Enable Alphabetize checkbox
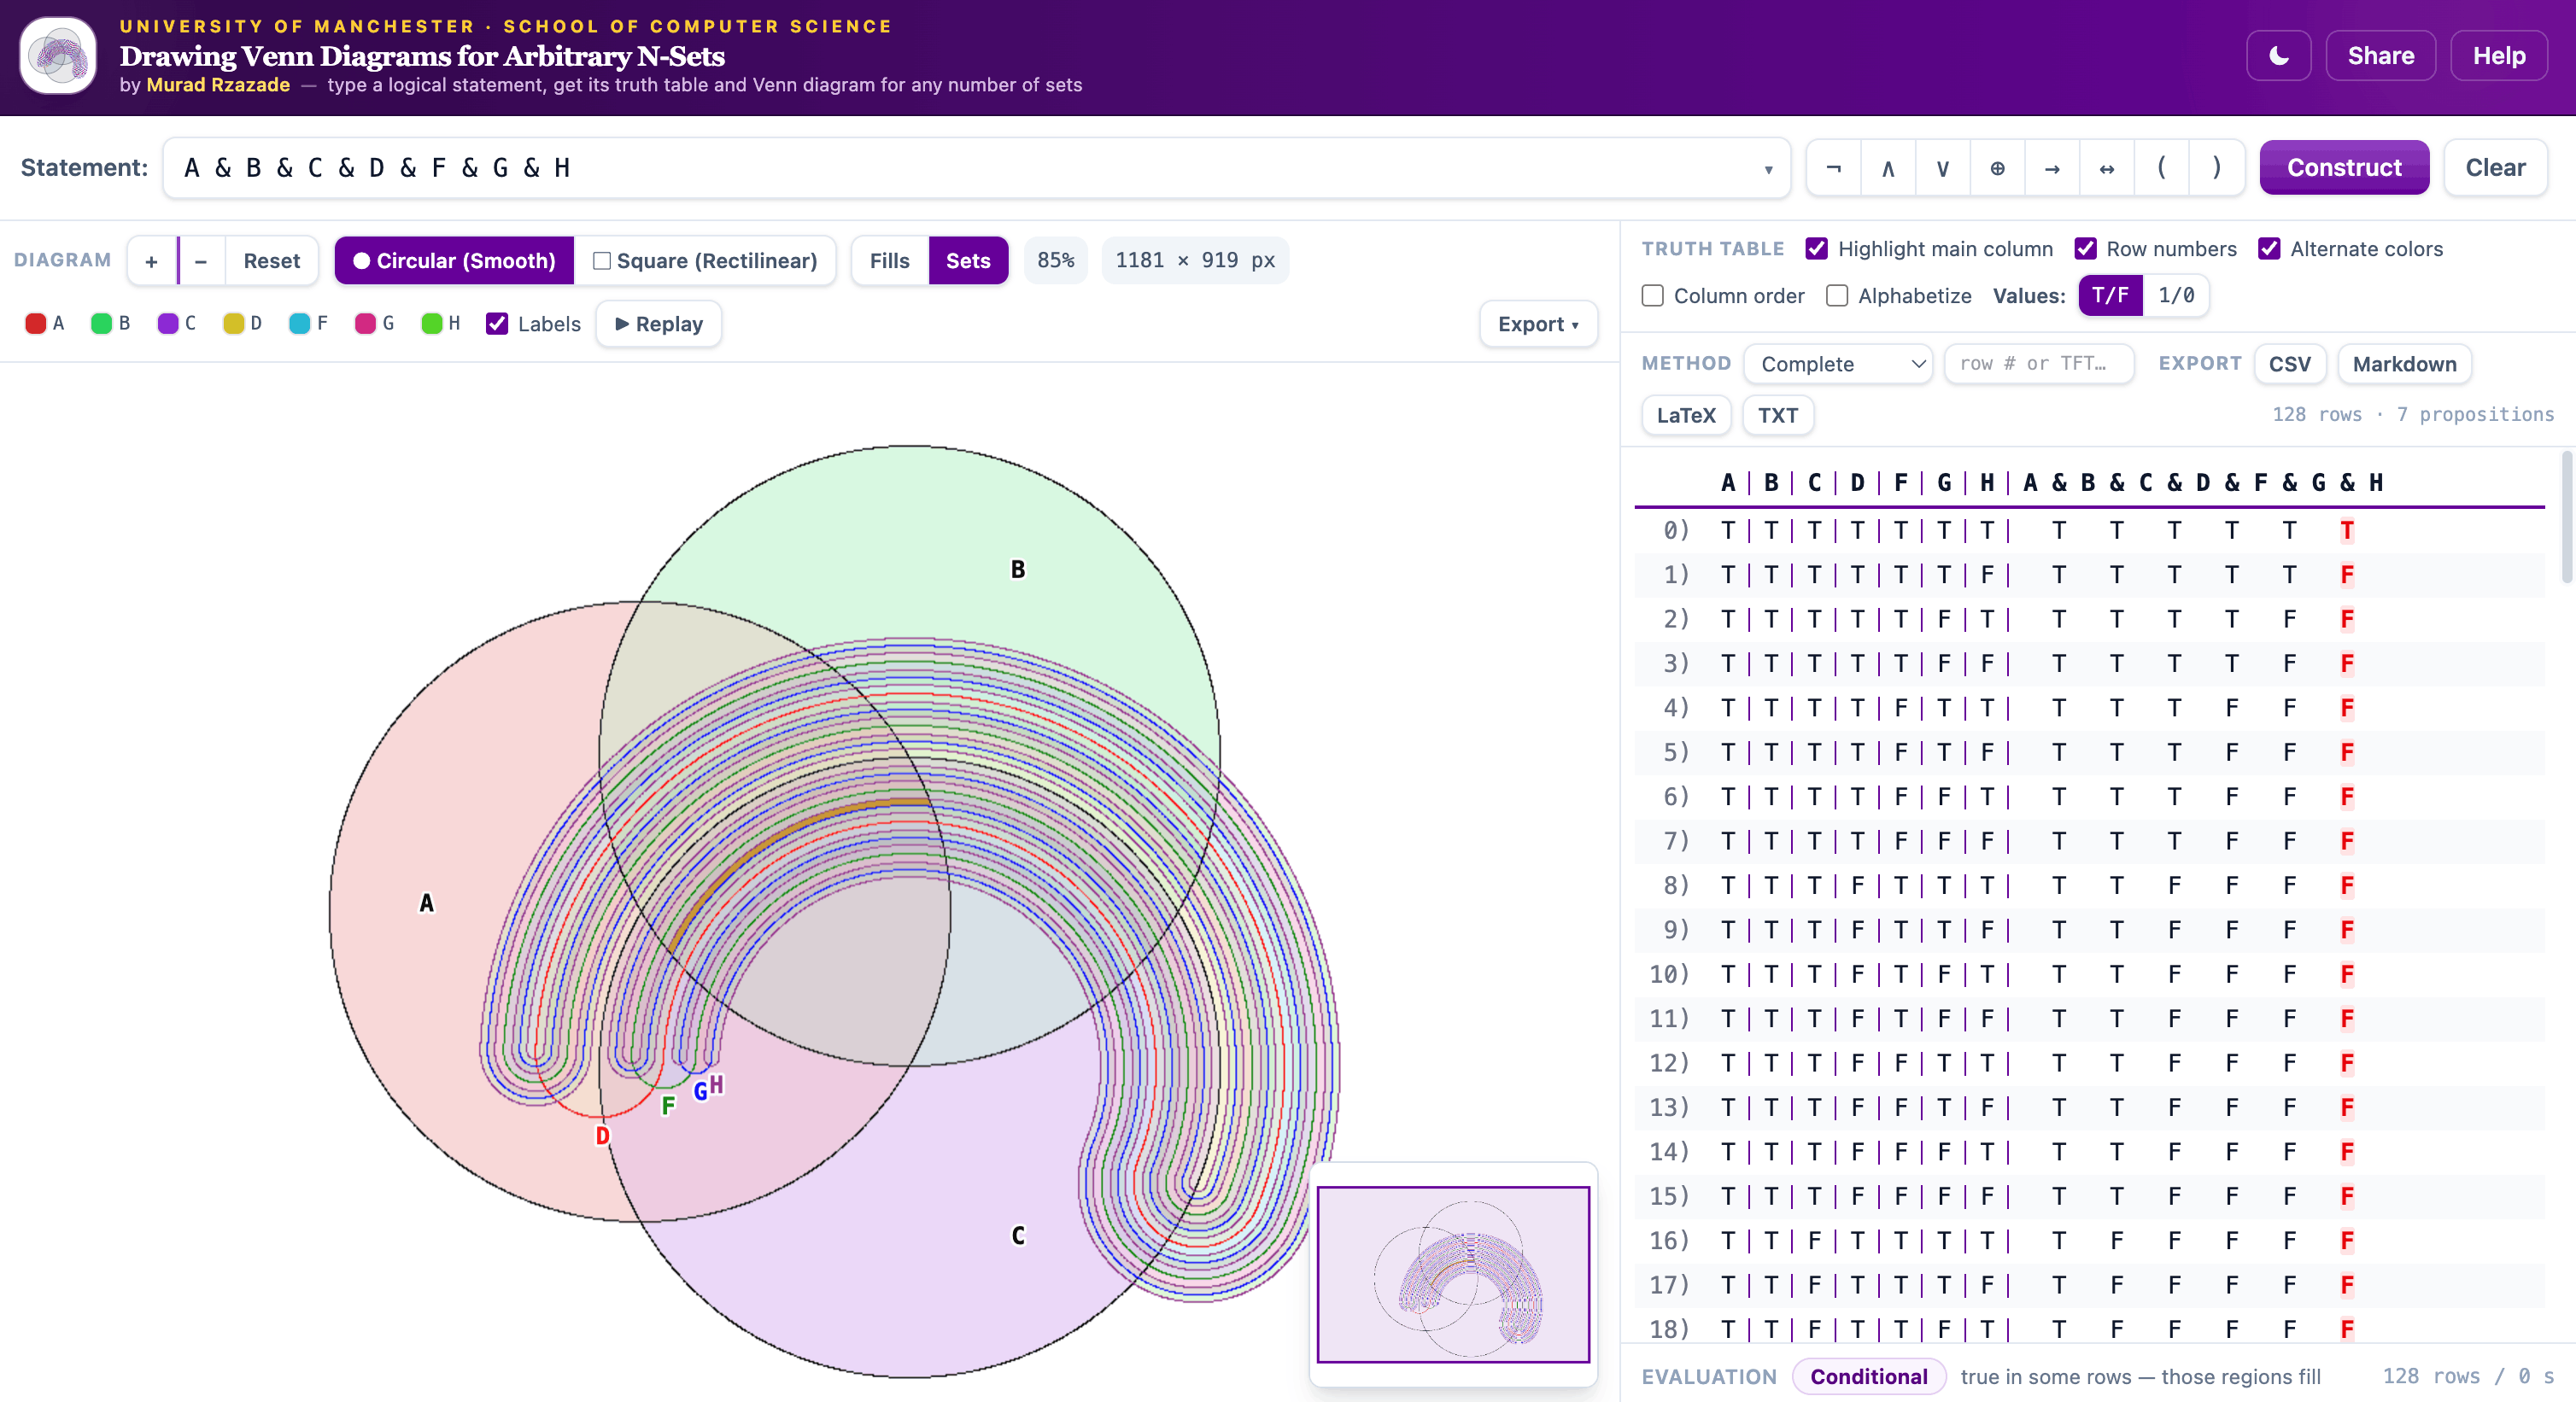The image size is (2576, 1402). click(1837, 296)
